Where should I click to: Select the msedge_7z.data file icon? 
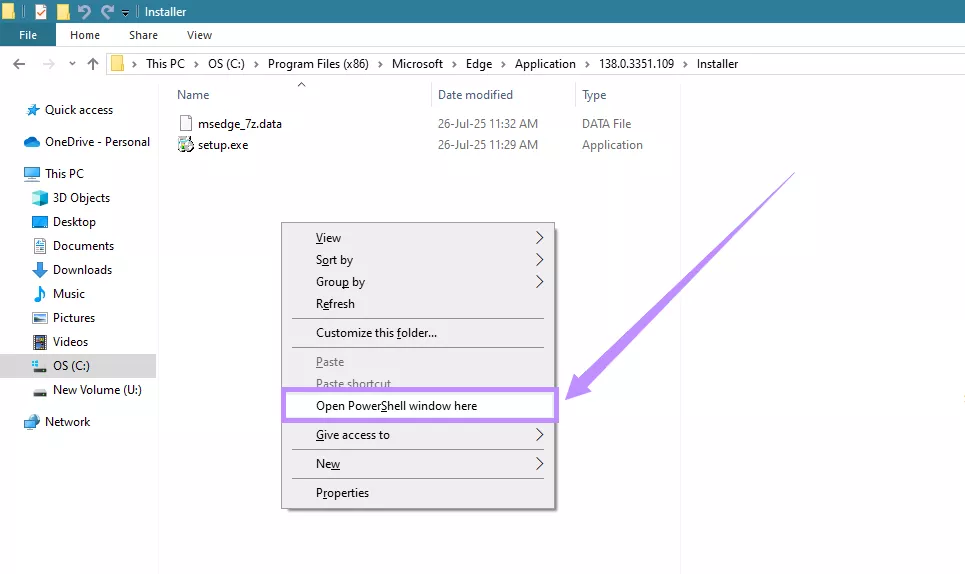coord(185,123)
